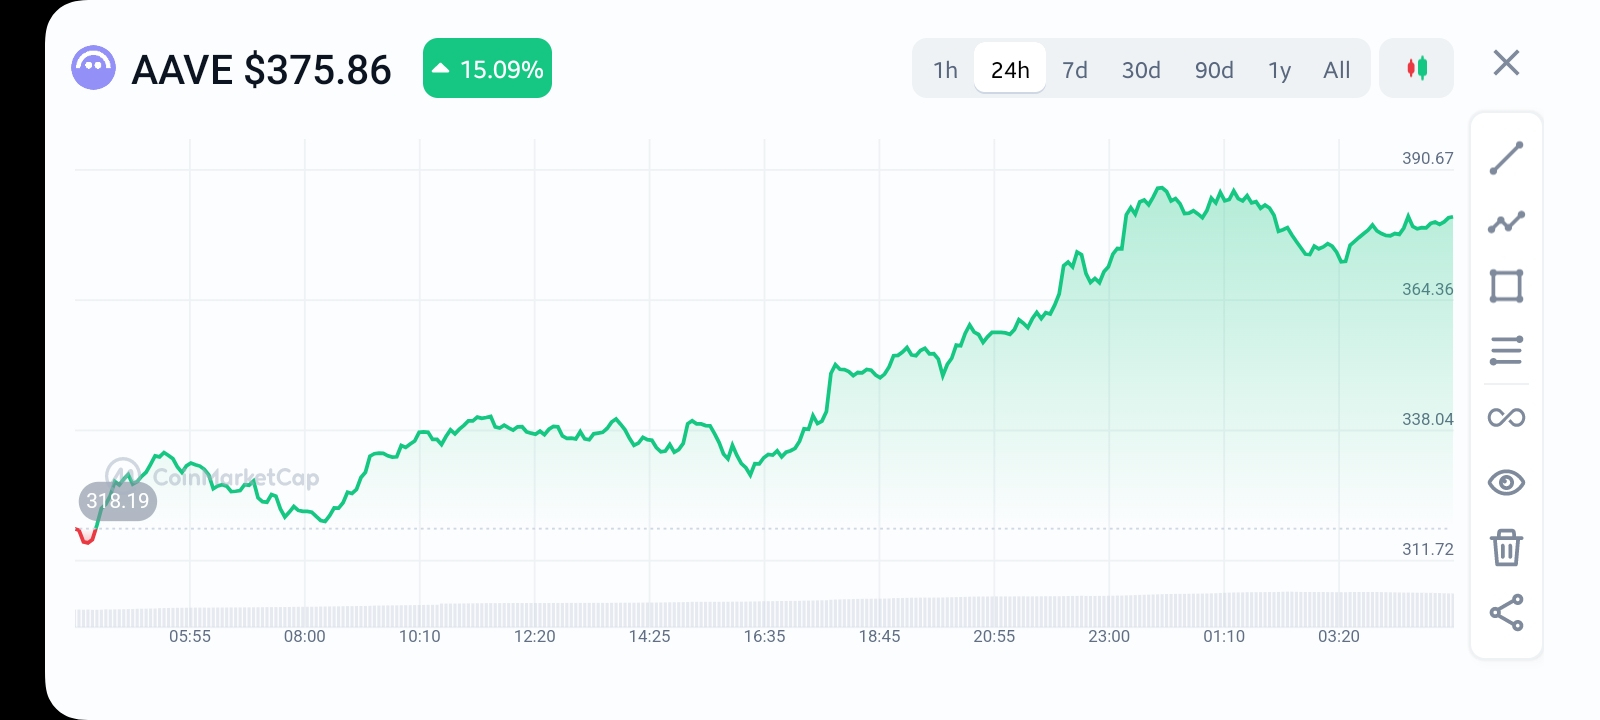The width and height of the screenshot is (1600, 720).
Task: Show the 30d price range
Action: coord(1141,70)
